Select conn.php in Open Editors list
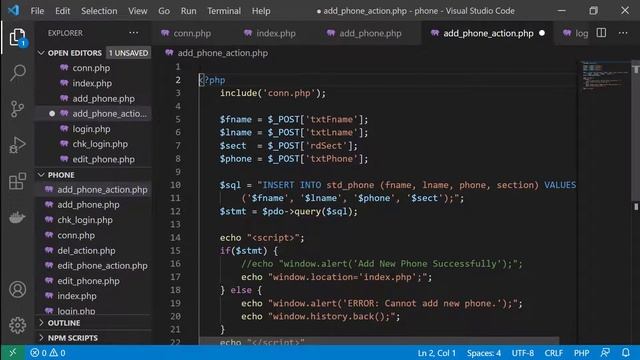The height and width of the screenshot is (360, 640). click(x=91, y=68)
